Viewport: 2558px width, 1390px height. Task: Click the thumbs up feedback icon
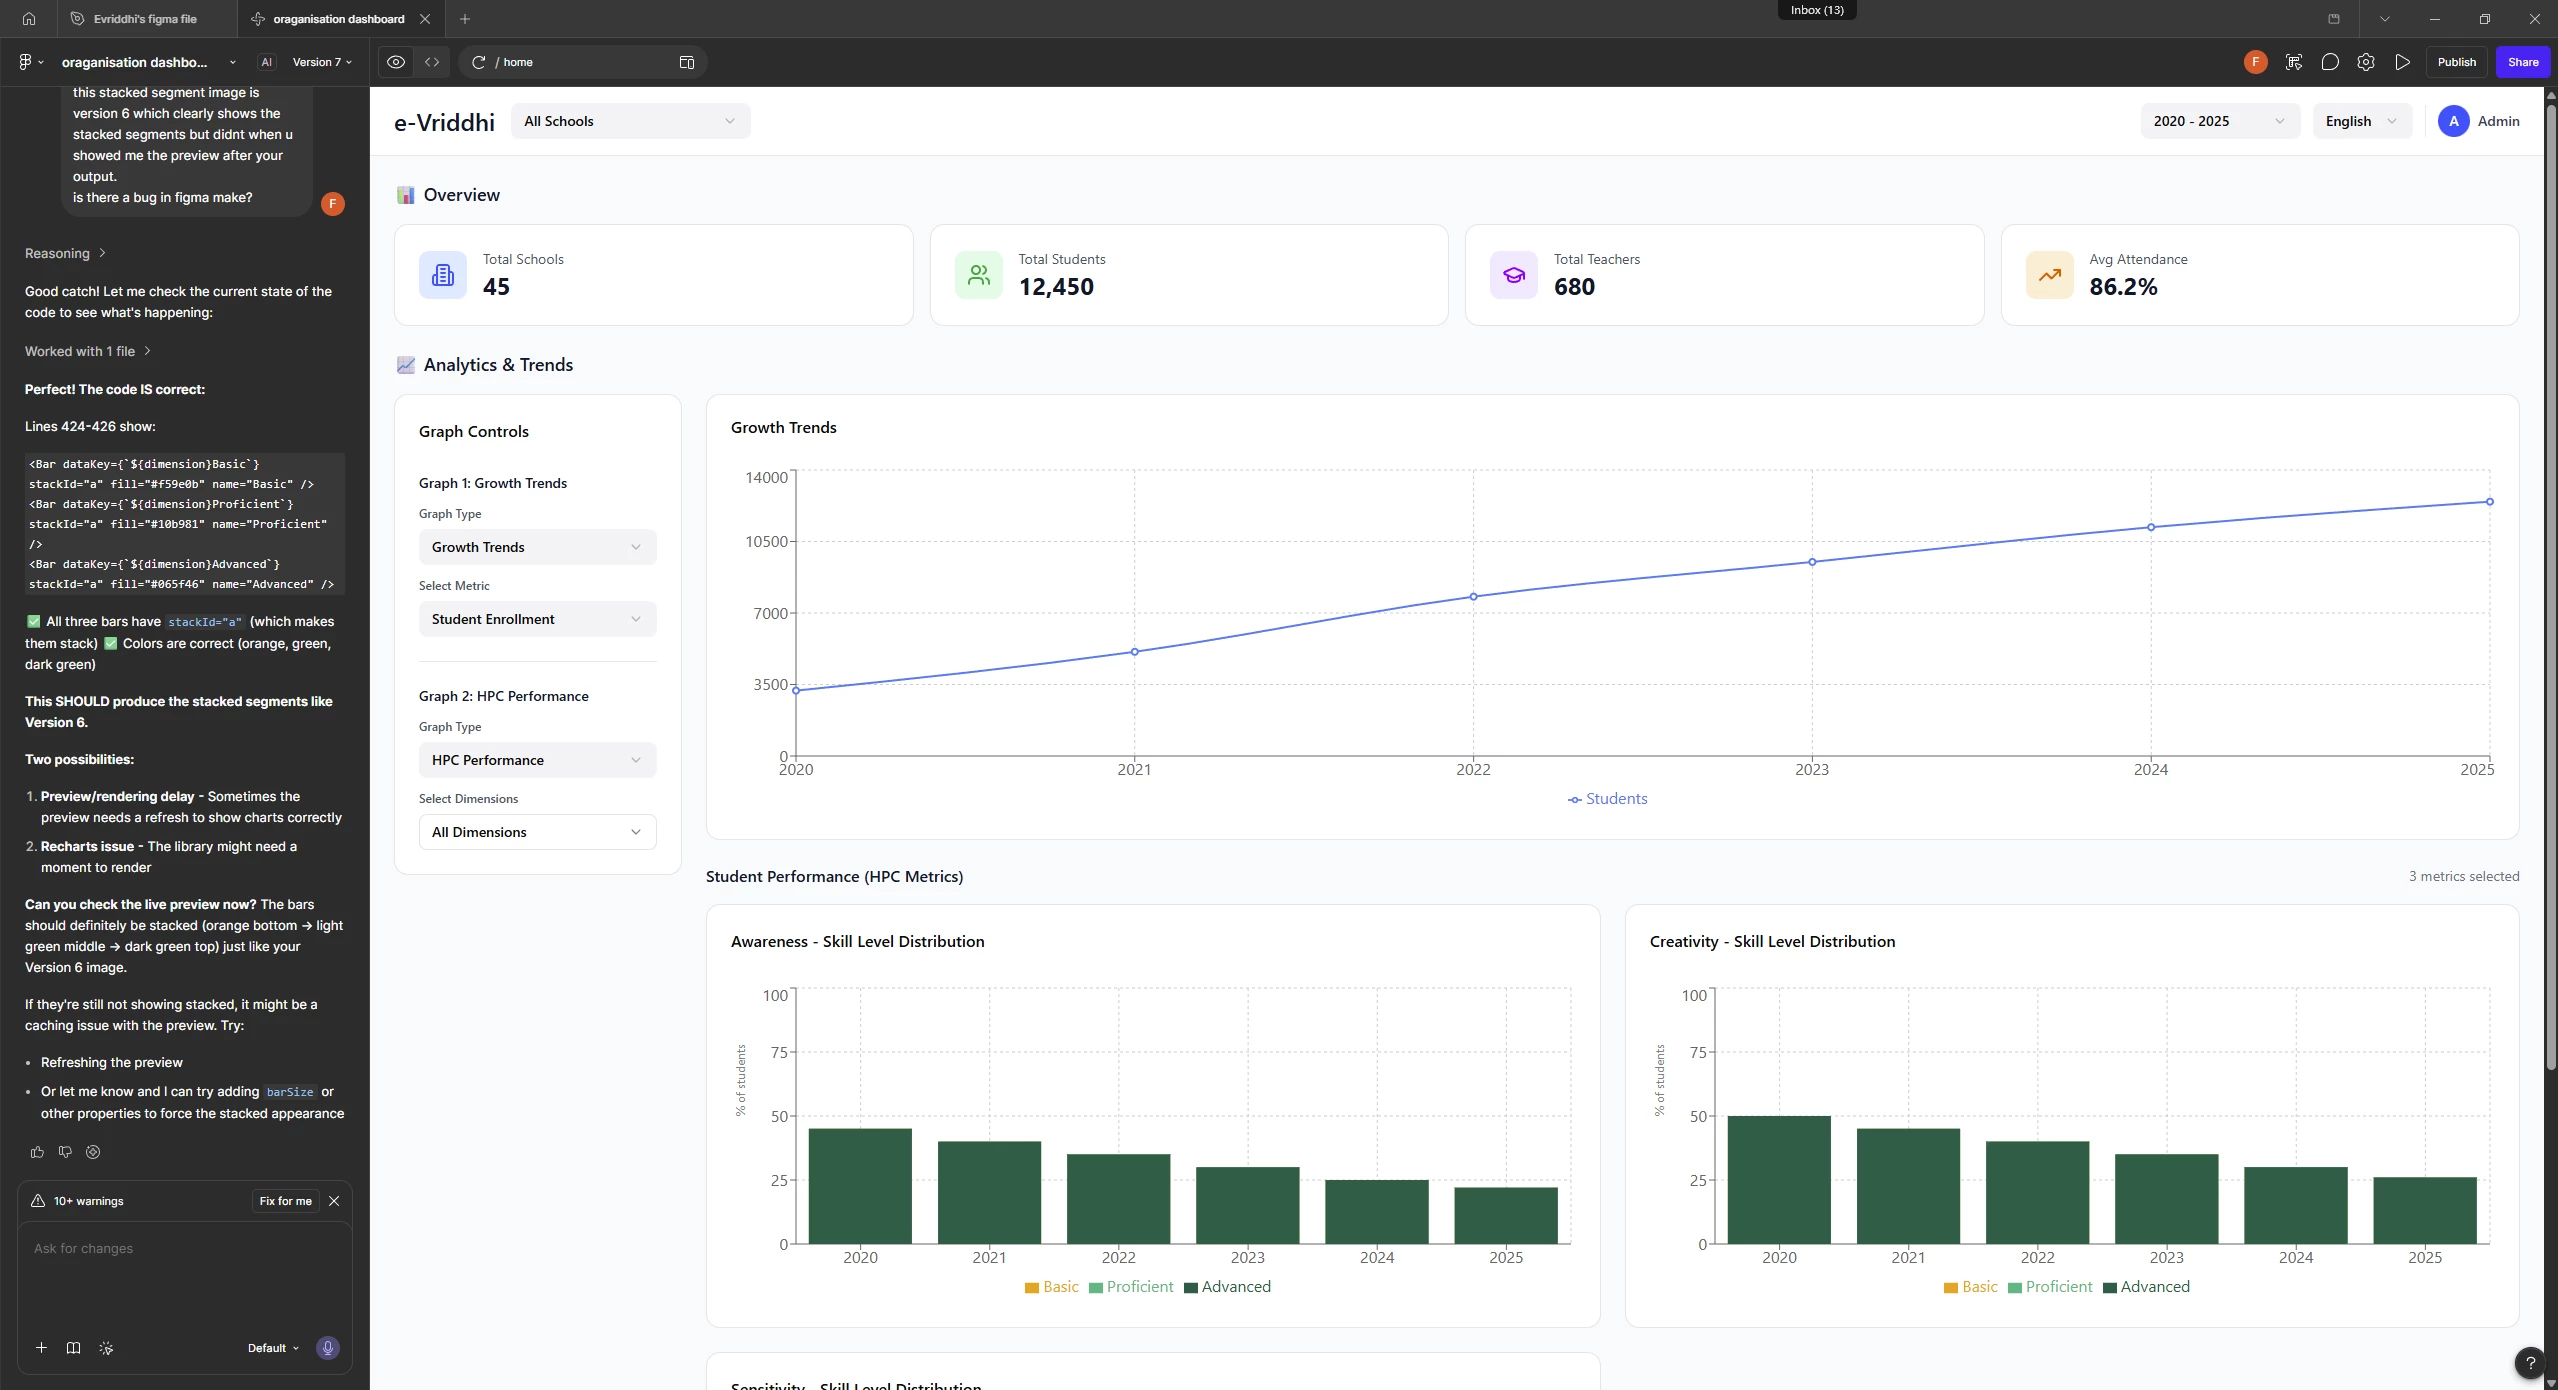[x=38, y=1152]
